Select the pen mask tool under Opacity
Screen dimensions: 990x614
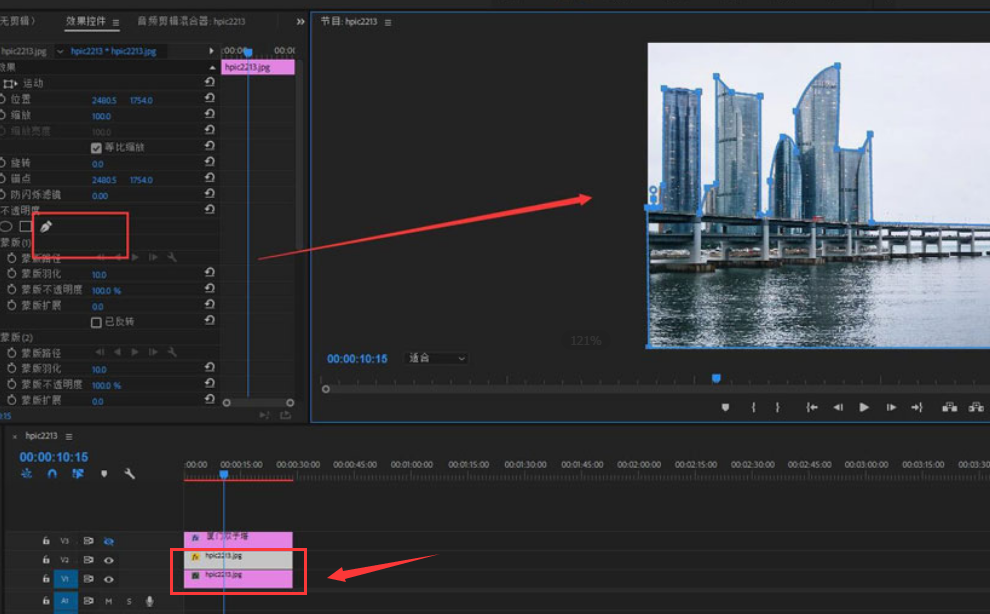[46, 226]
